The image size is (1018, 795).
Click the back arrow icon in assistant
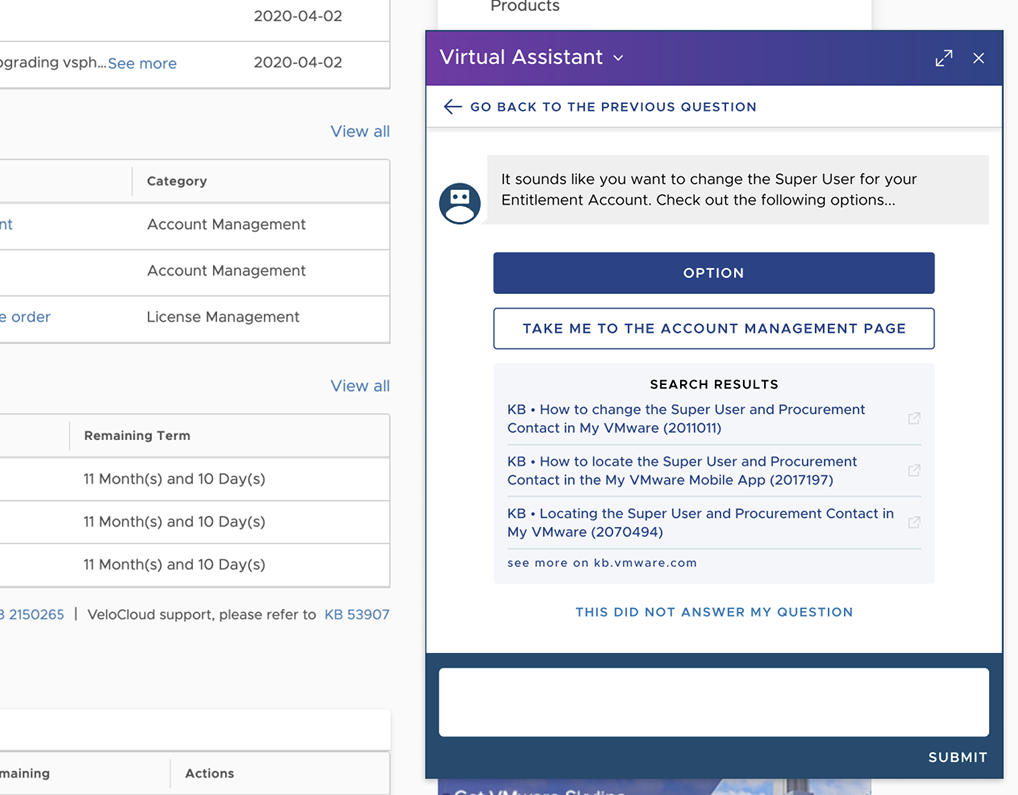coord(453,106)
